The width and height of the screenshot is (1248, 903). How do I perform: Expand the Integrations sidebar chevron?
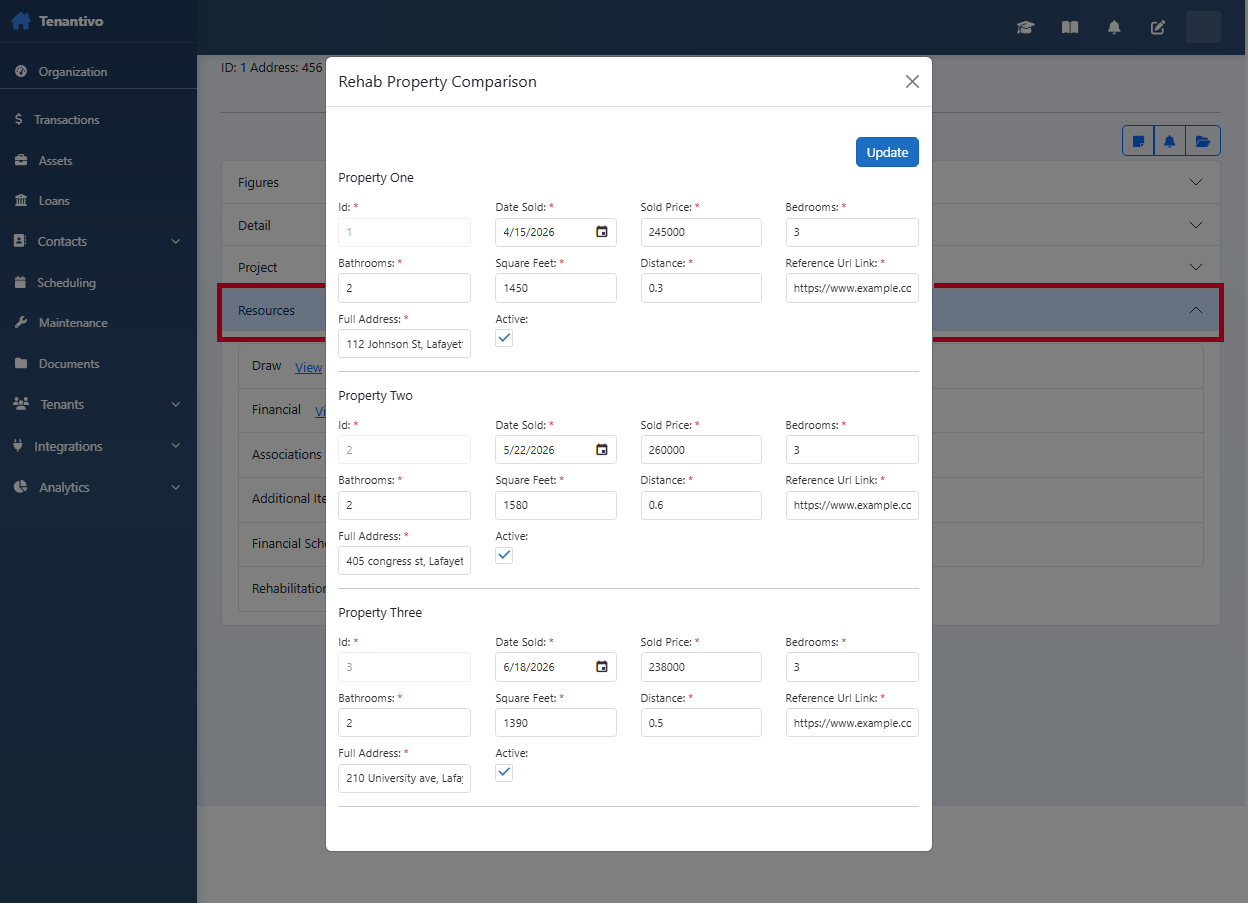click(x=176, y=446)
